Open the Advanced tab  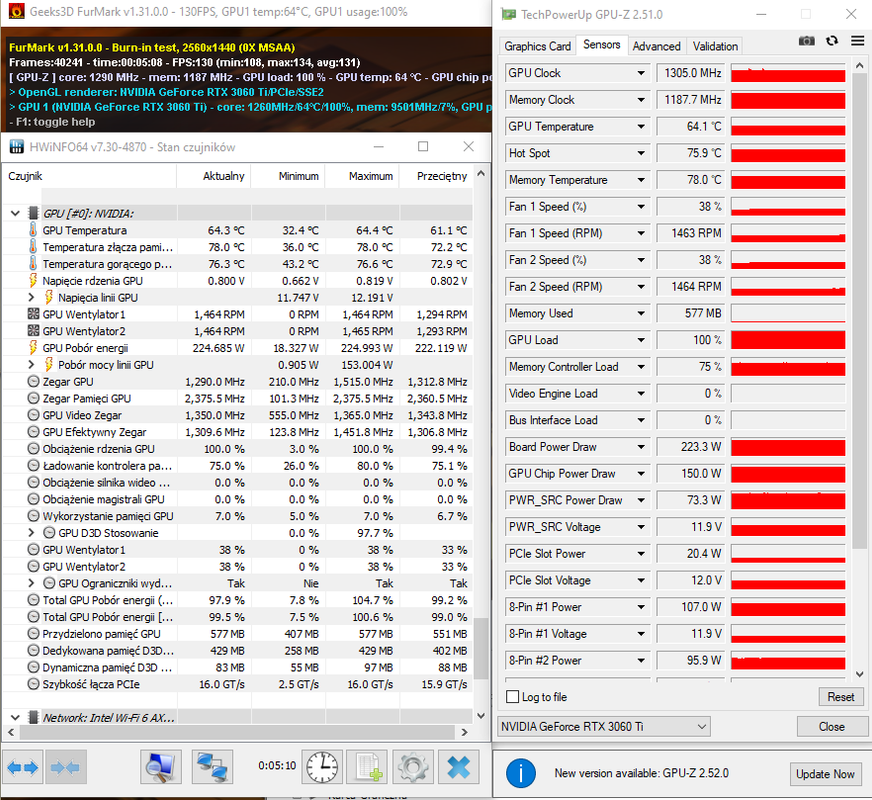(656, 46)
